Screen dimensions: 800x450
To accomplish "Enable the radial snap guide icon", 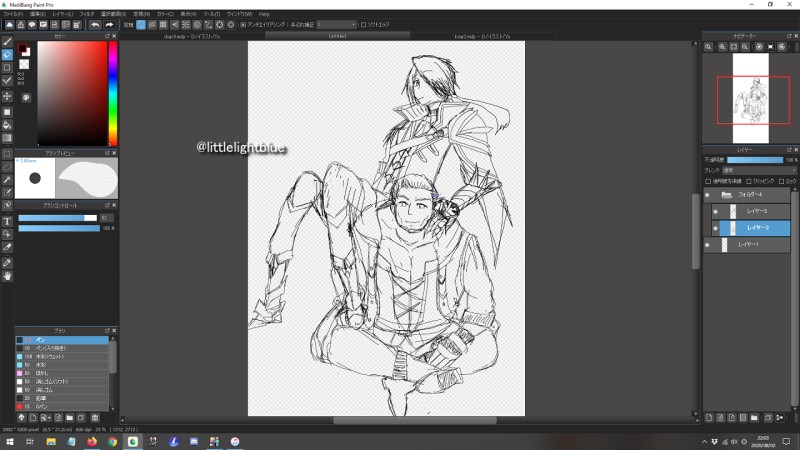I will coord(186,24).
